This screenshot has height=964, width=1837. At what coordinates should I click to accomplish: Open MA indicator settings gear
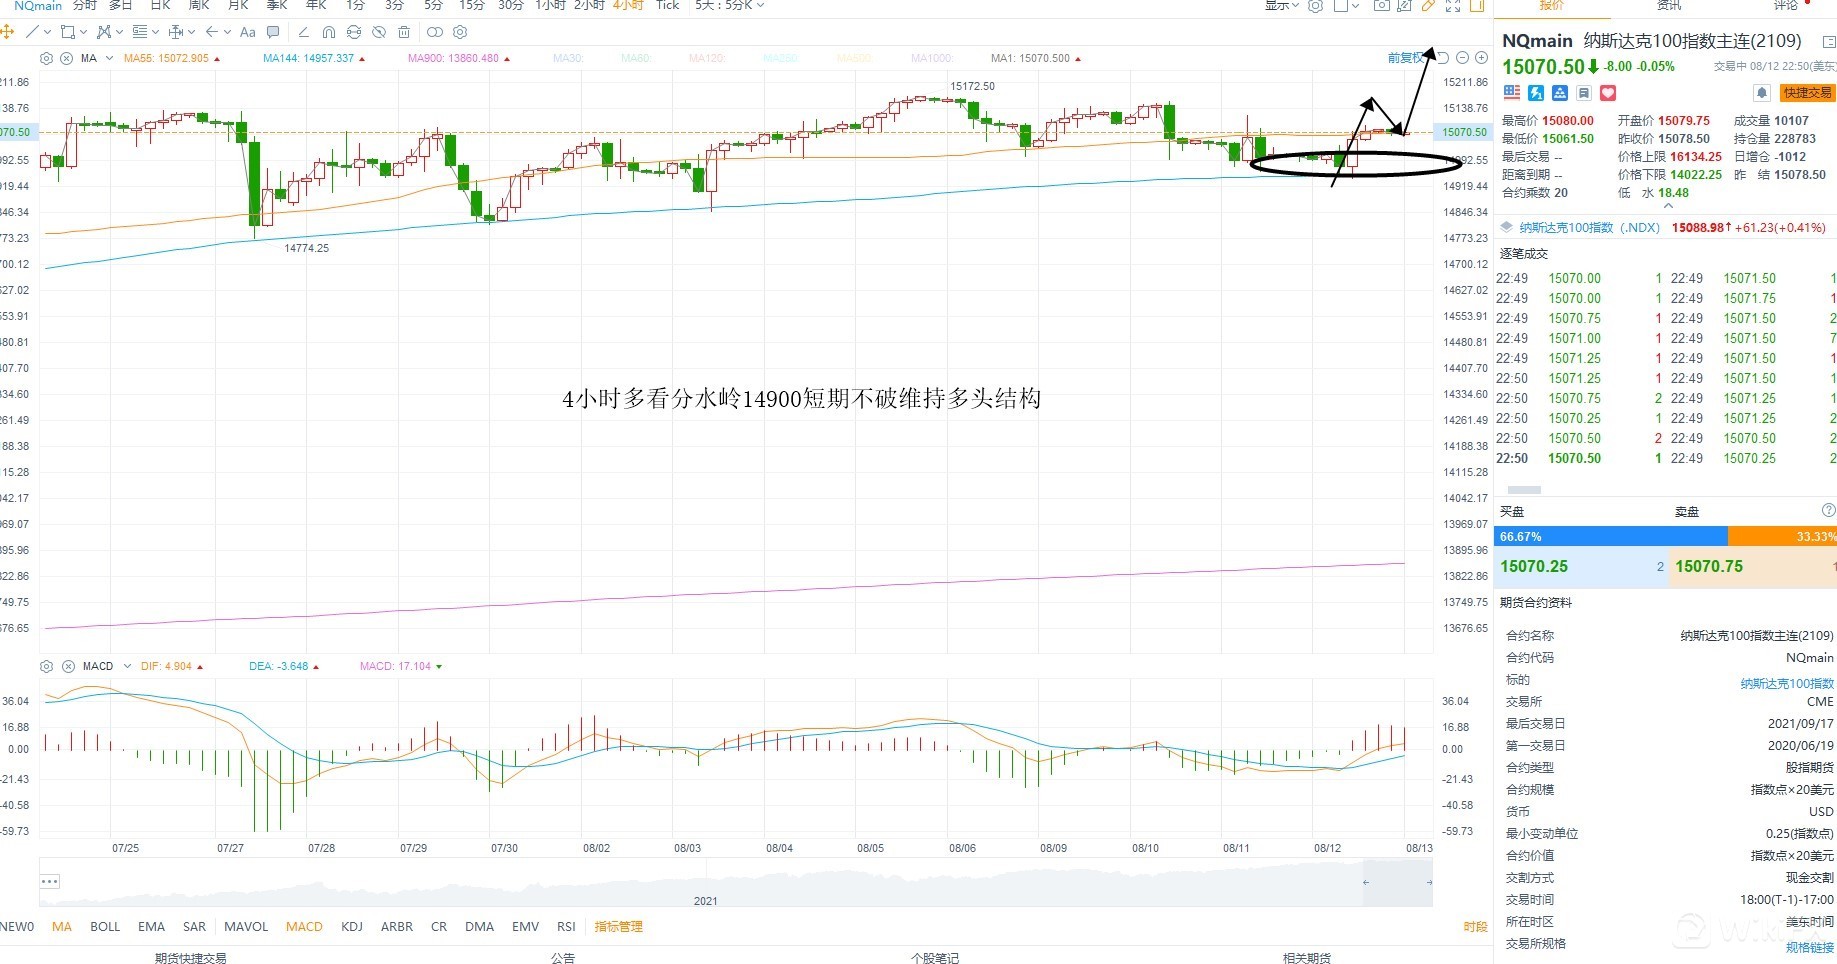pos(46,58)
